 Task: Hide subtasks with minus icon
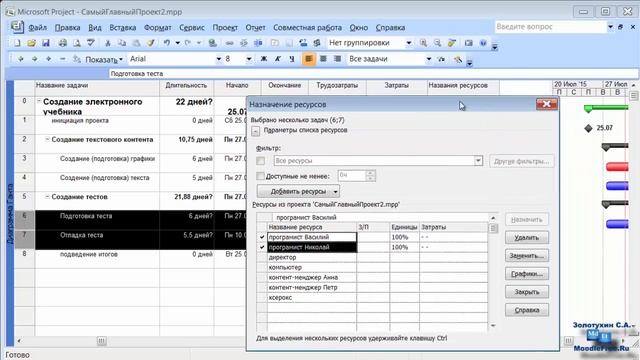click(x=62, y=59)
